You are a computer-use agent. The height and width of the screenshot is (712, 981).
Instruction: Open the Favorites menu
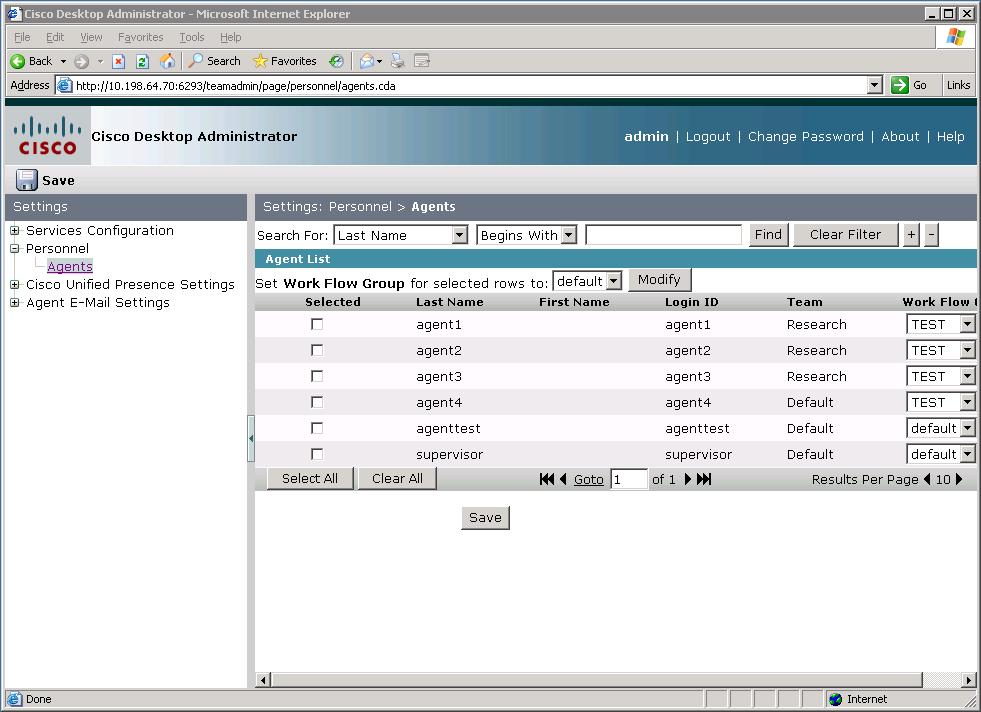(x=141, y=38)
